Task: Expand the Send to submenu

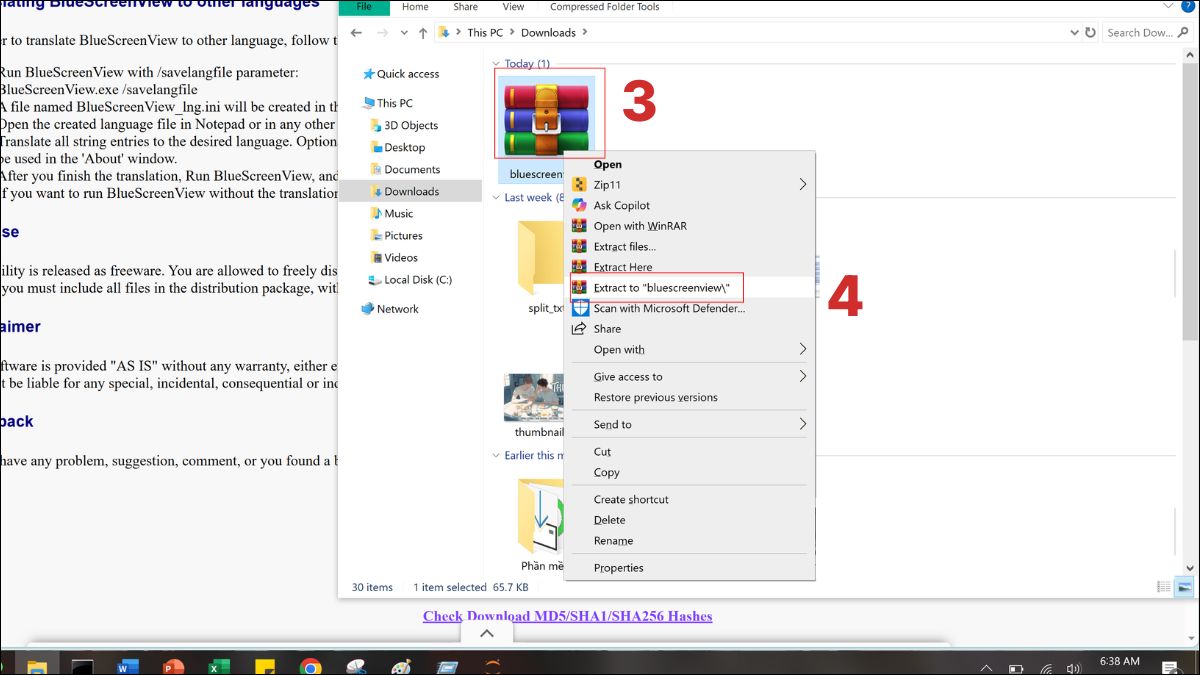Action: 803,424
